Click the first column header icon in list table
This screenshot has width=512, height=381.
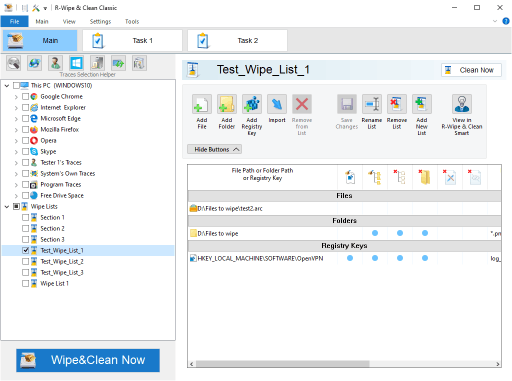pyautogui.click(x=350, y=177)
